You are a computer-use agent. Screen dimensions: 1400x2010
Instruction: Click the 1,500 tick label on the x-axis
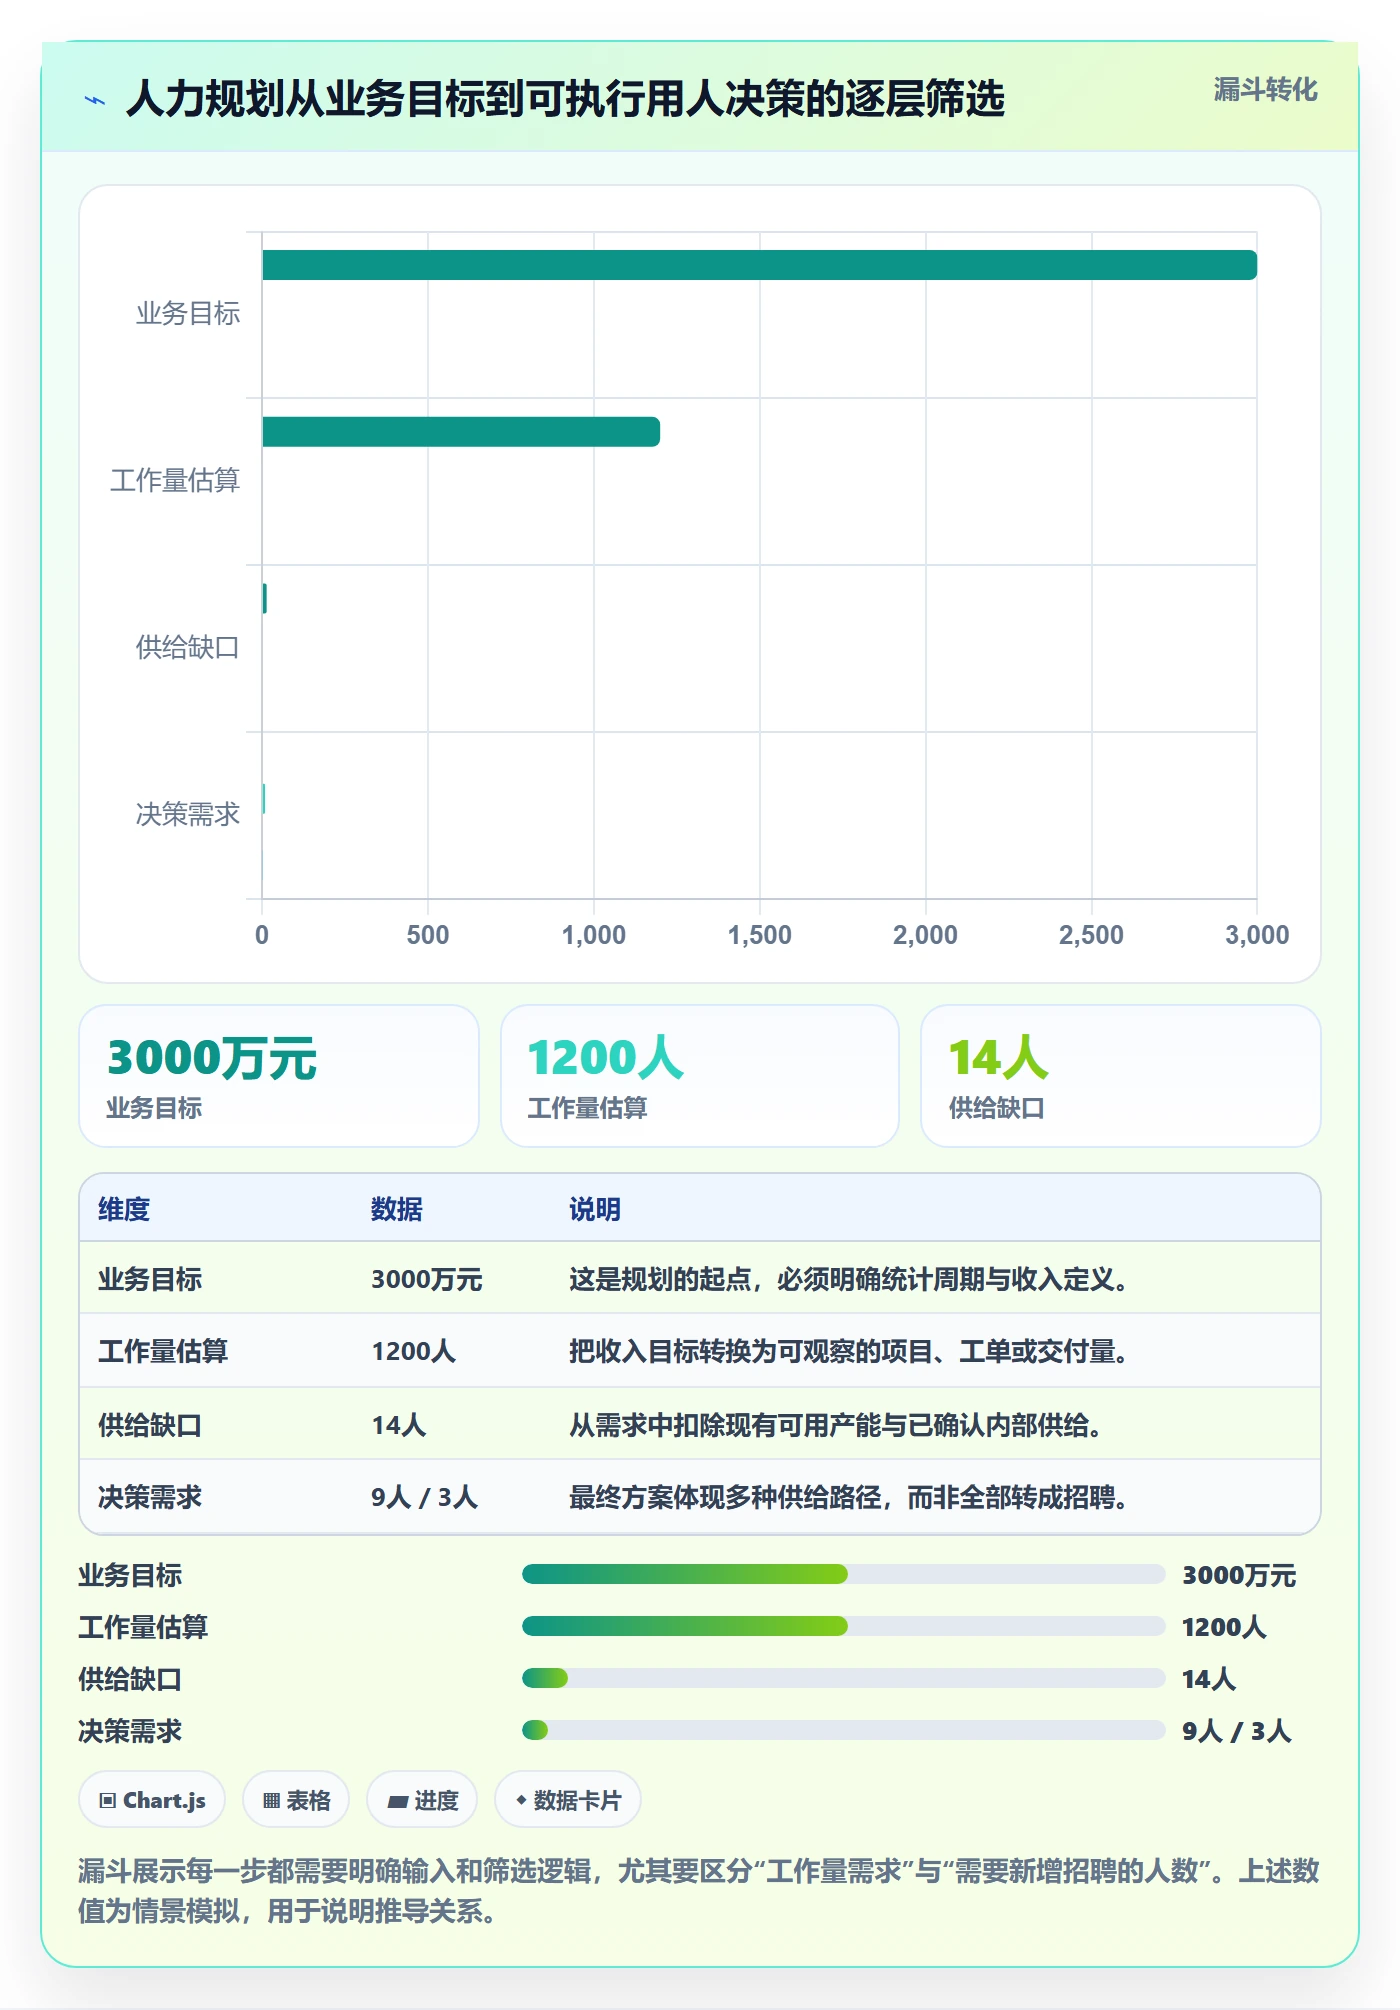[x=759, y=935]
